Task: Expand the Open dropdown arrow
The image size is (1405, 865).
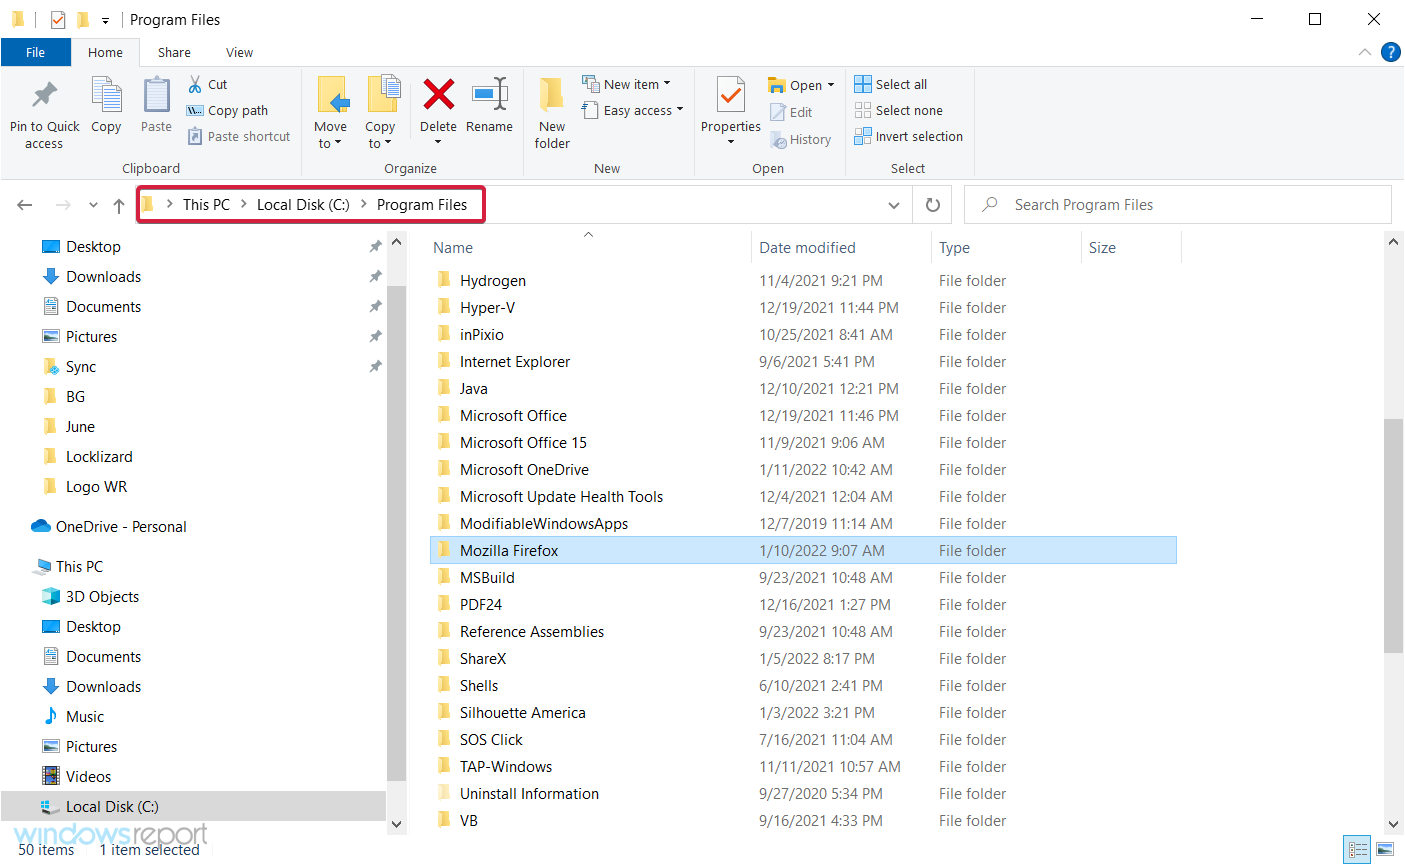Action: pyautogui.click(x=830, y=86)
